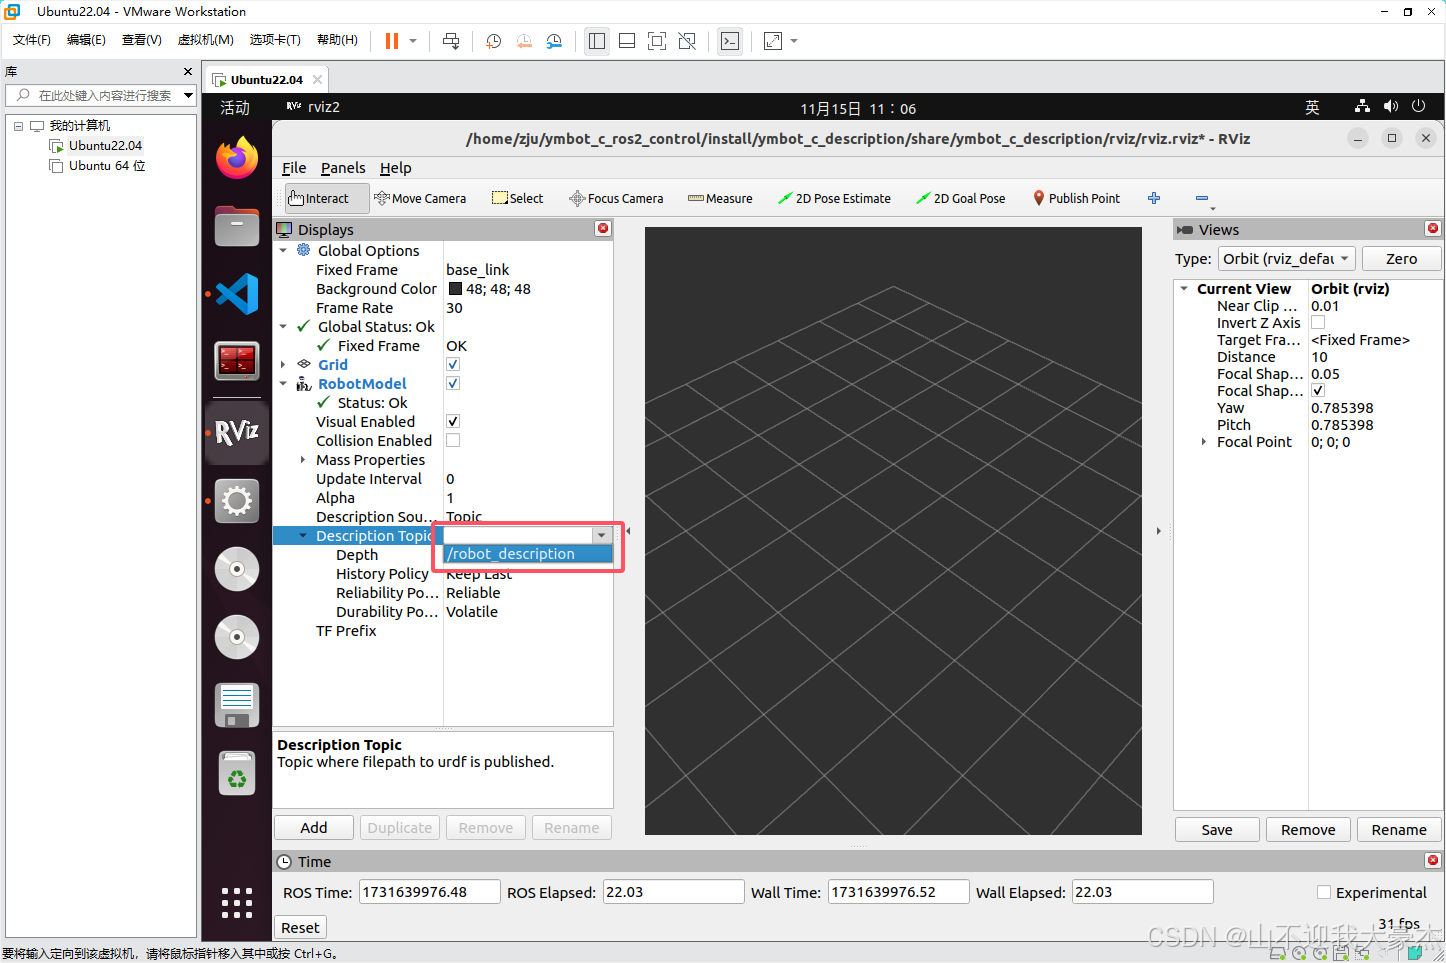Screen dimensions: 1446x963
Task: Enable Collision Enabled for RobotModel
Action: pos(452,440)
